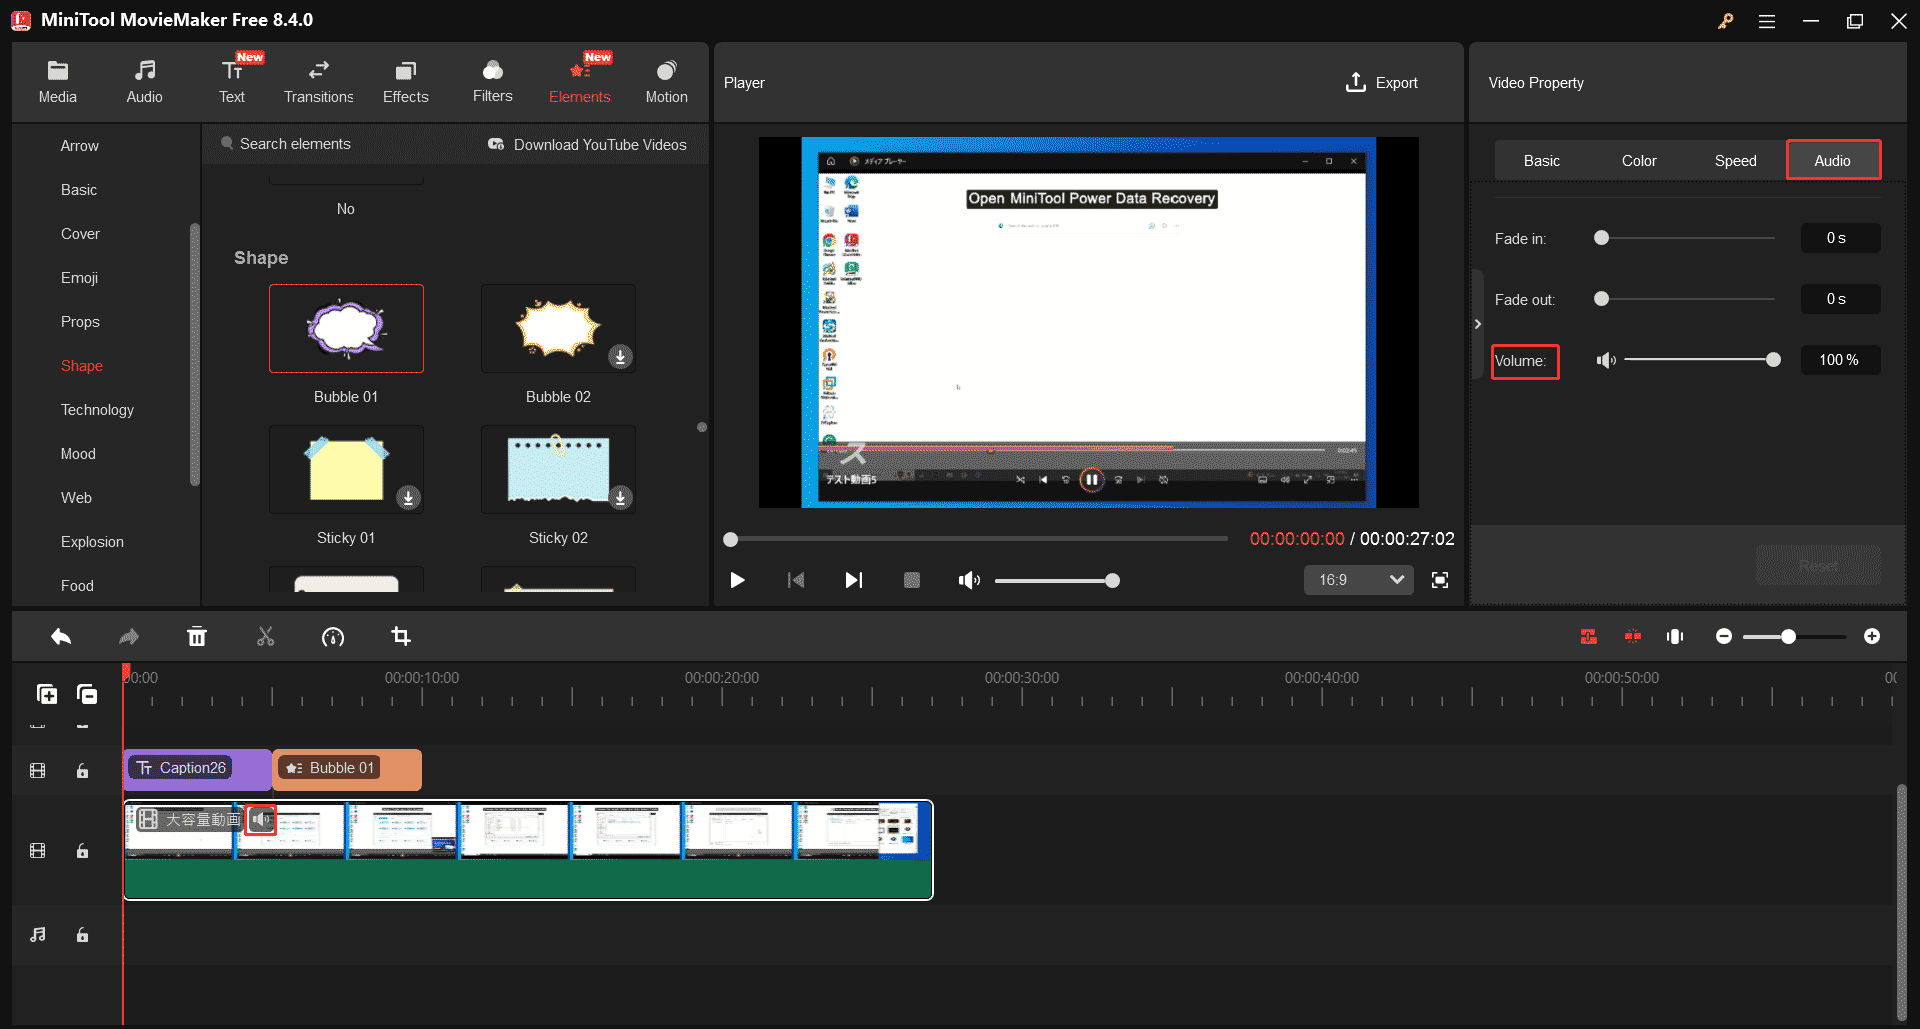Lock the music track
Viewport: 1920px width, 1029px height.
82,935
